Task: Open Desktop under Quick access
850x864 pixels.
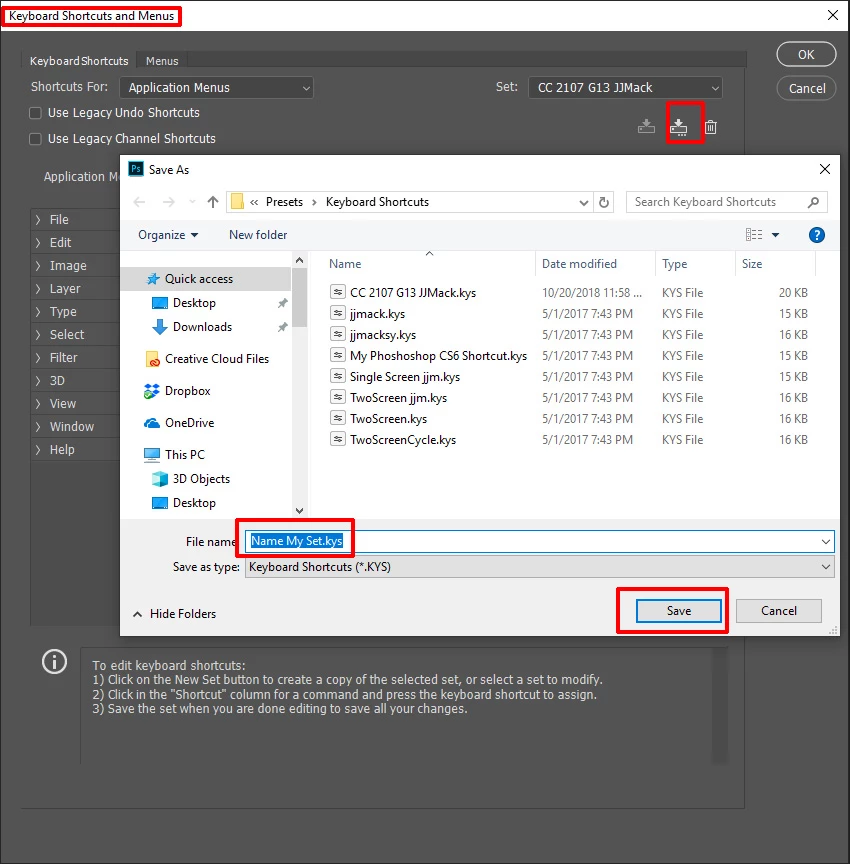Action: [x=194, y=303]
